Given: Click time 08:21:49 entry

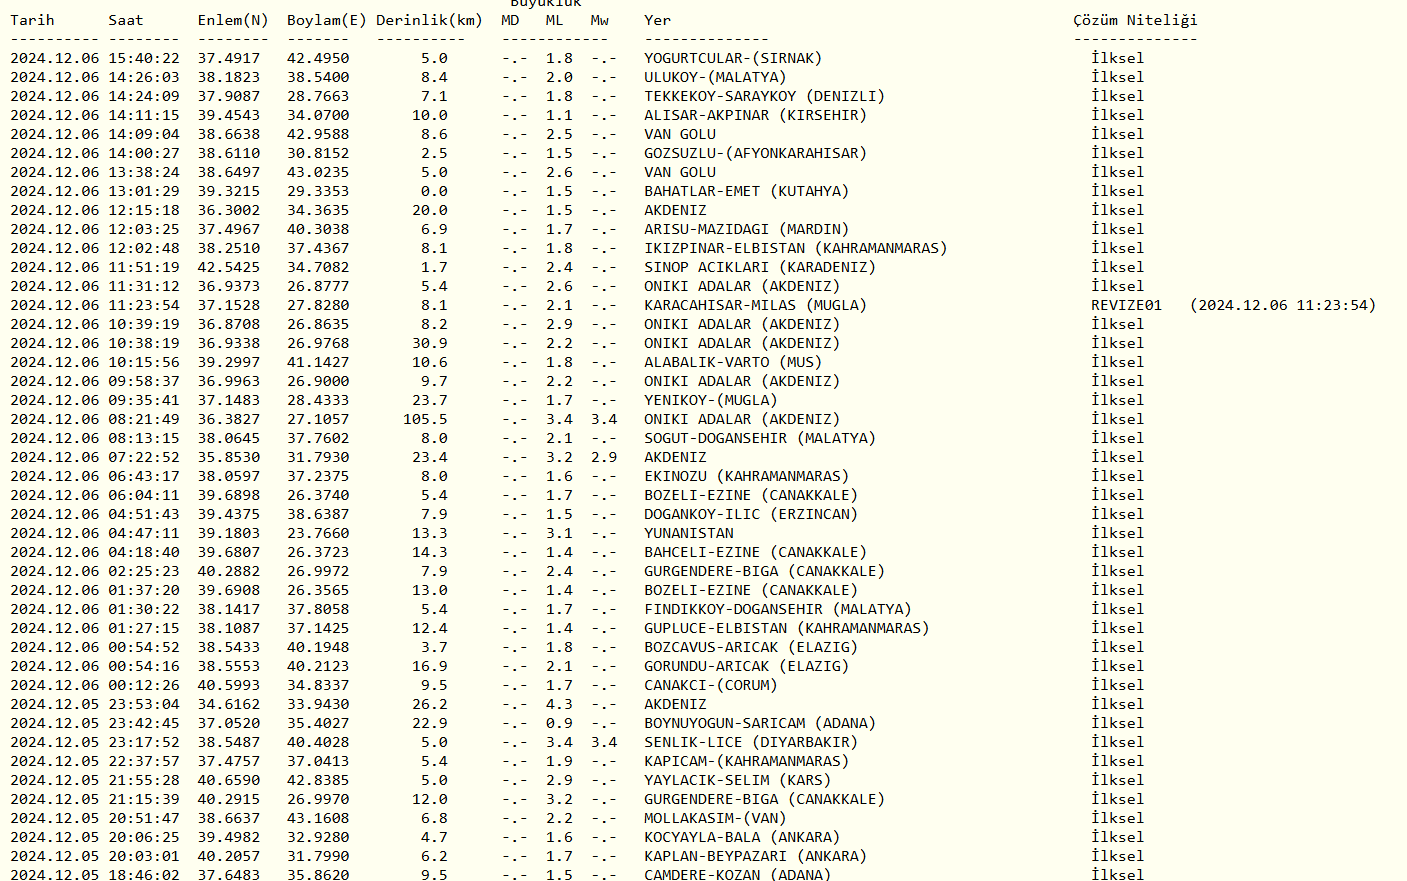Looking at the screenshot, I should click(144, 419).
